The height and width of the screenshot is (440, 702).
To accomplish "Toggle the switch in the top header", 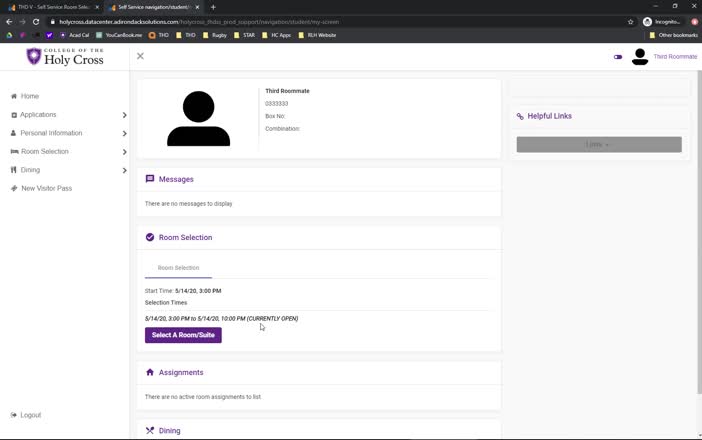I will (x=618, y=57).
